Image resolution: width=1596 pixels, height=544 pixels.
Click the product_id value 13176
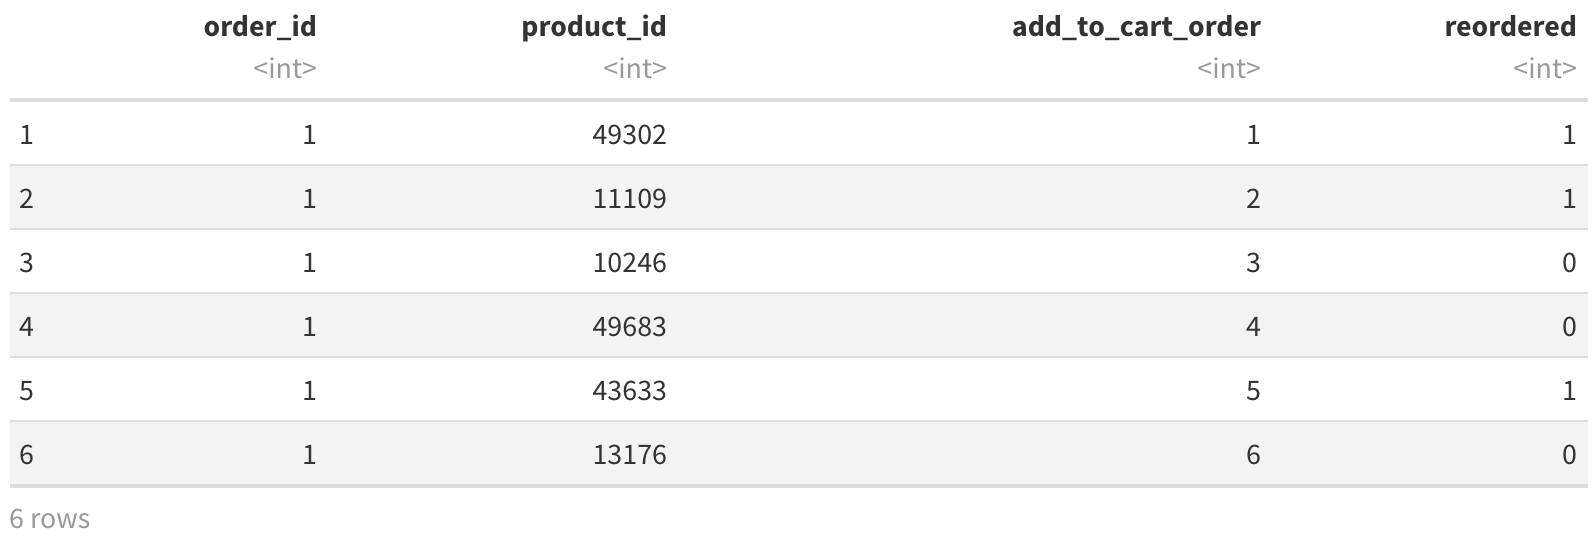pos(628,454)
